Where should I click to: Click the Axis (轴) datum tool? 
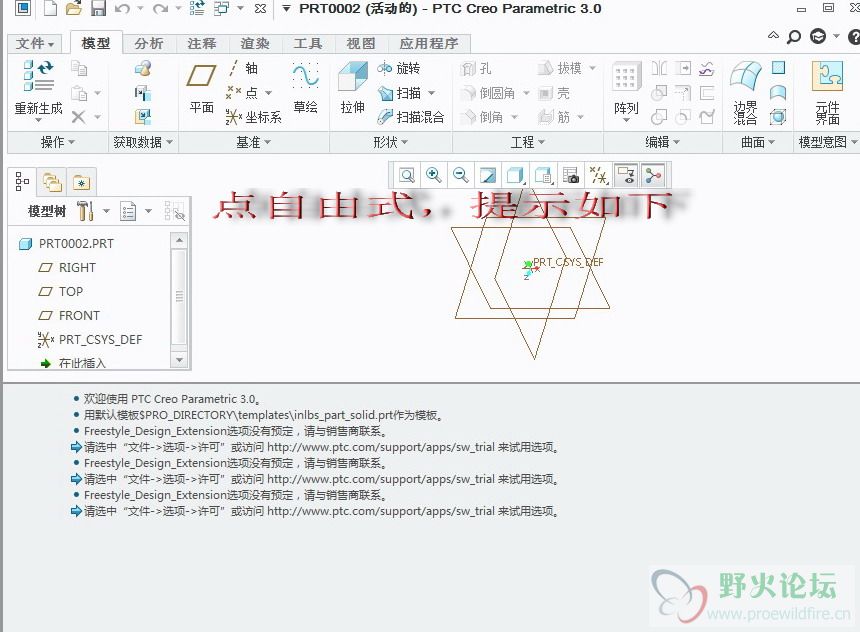tap(244, 68)
